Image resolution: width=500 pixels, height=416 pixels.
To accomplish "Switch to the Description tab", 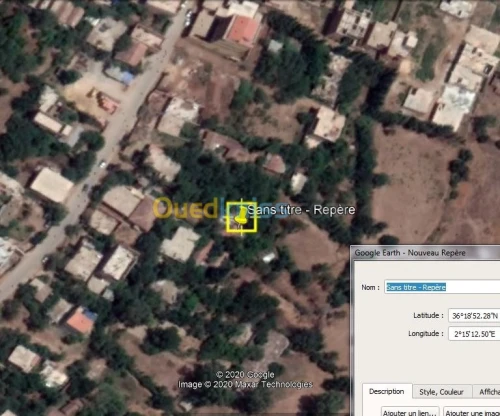I will click(387, 391).
